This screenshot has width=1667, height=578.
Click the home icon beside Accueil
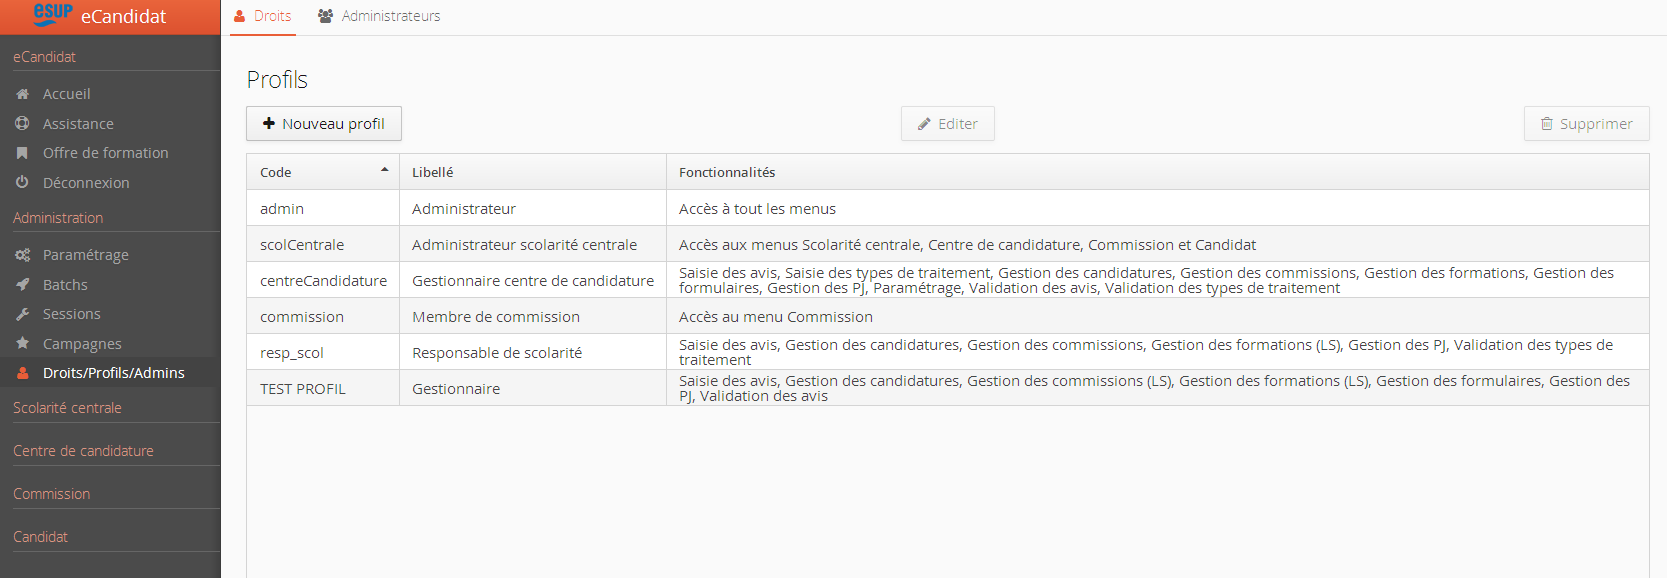click(22, 94)
